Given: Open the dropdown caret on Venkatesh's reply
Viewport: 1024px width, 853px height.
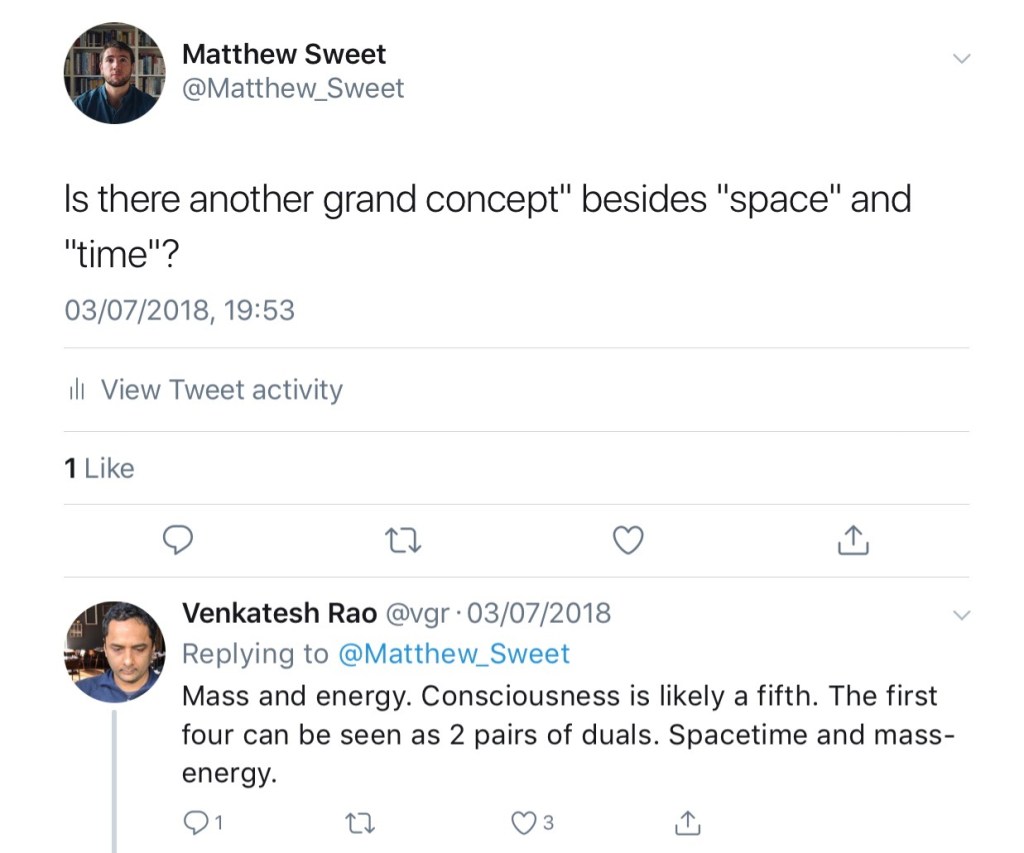Looking at the screenshot, I should [x=962, y=614].
